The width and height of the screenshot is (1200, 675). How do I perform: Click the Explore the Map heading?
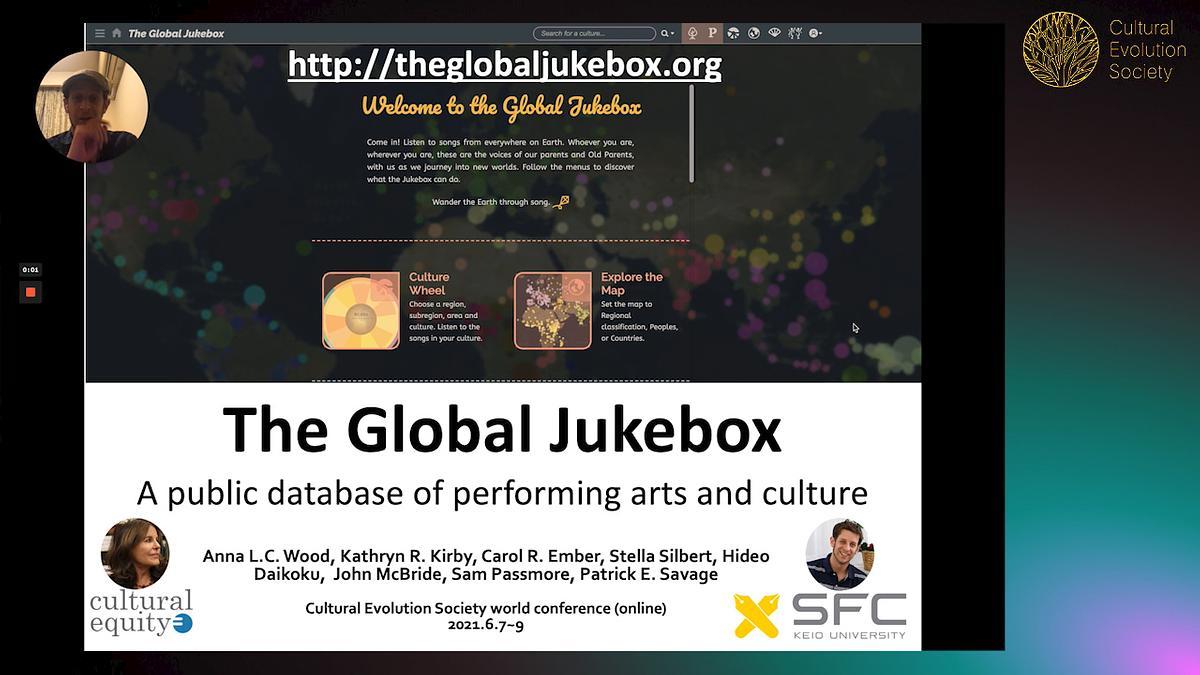(632, 283)
